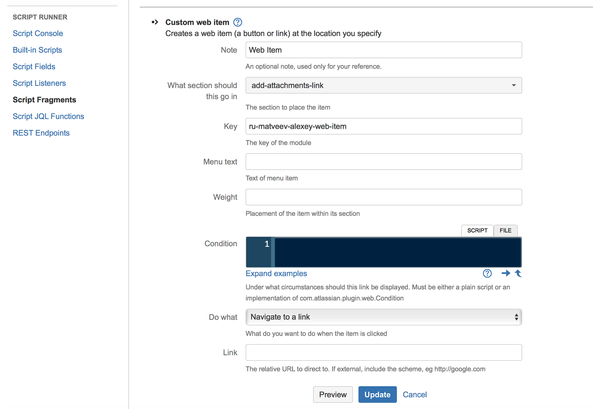Viewport: 593px width, 409px height.
Task: Click the Preview button
Action: click(333, 394)
